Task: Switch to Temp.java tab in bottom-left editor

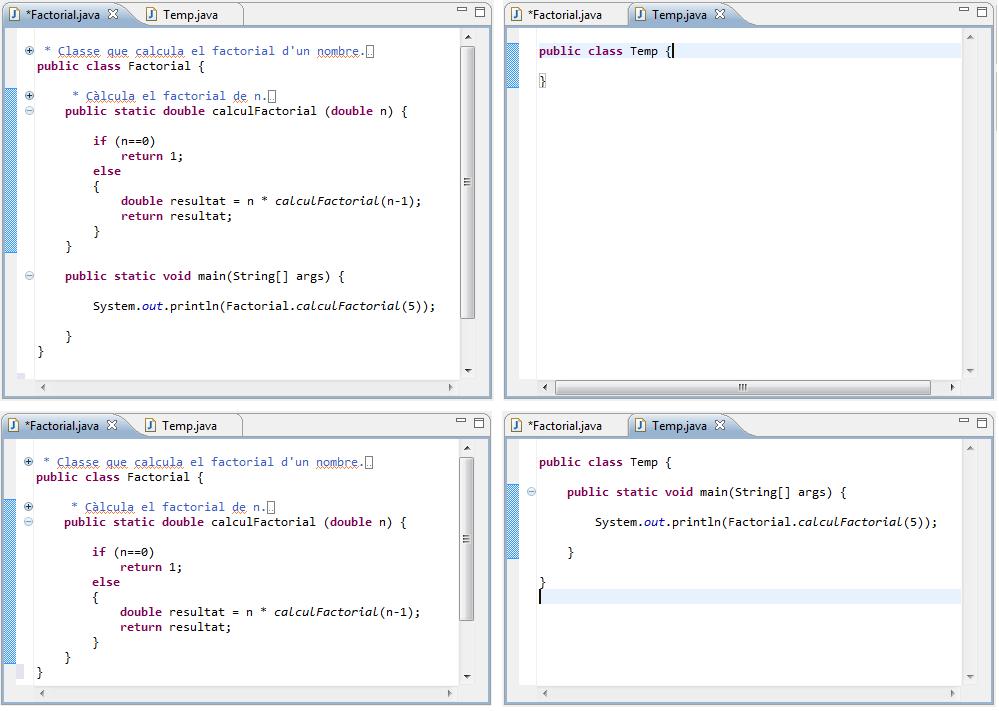Action: point(189,426)
